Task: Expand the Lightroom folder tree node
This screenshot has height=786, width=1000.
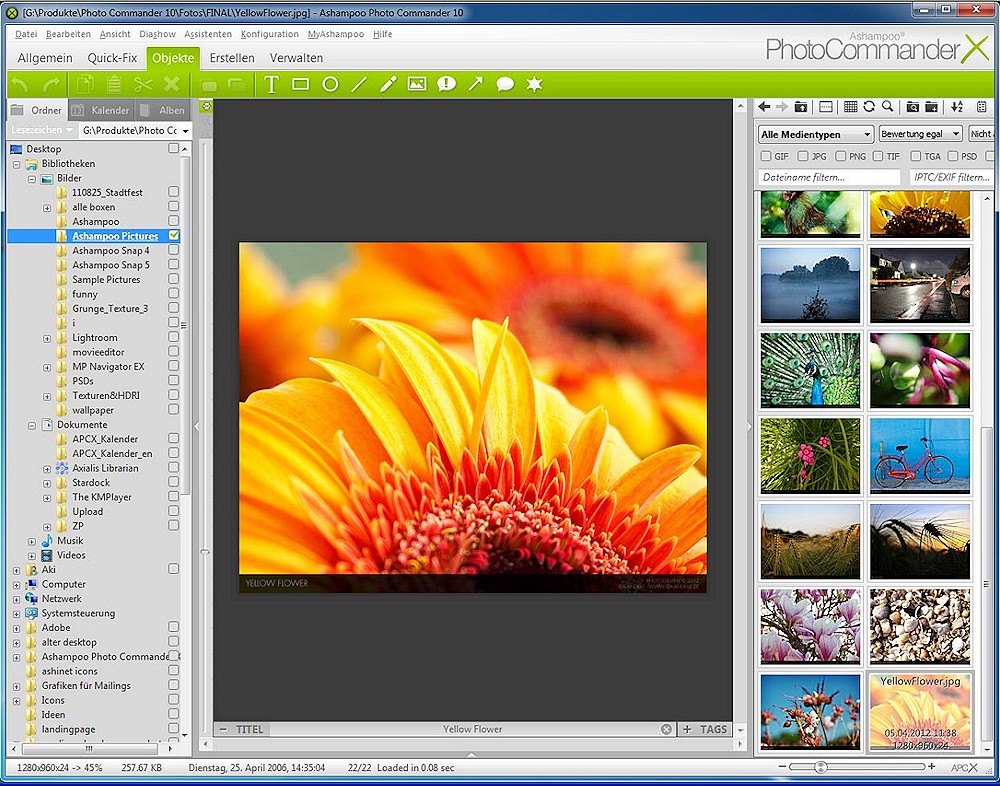Action: click(x=47, y=338)
